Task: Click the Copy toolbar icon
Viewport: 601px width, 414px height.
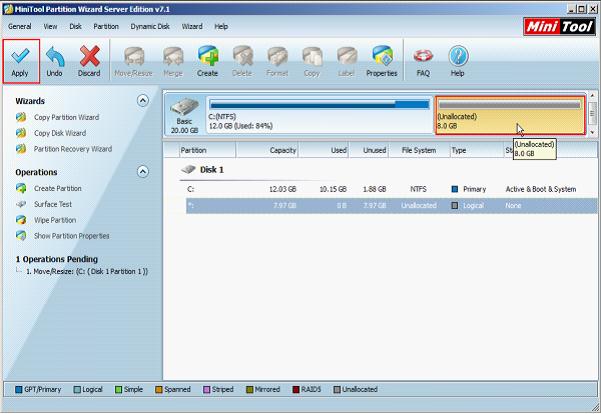Action: (x=312, y=56)
